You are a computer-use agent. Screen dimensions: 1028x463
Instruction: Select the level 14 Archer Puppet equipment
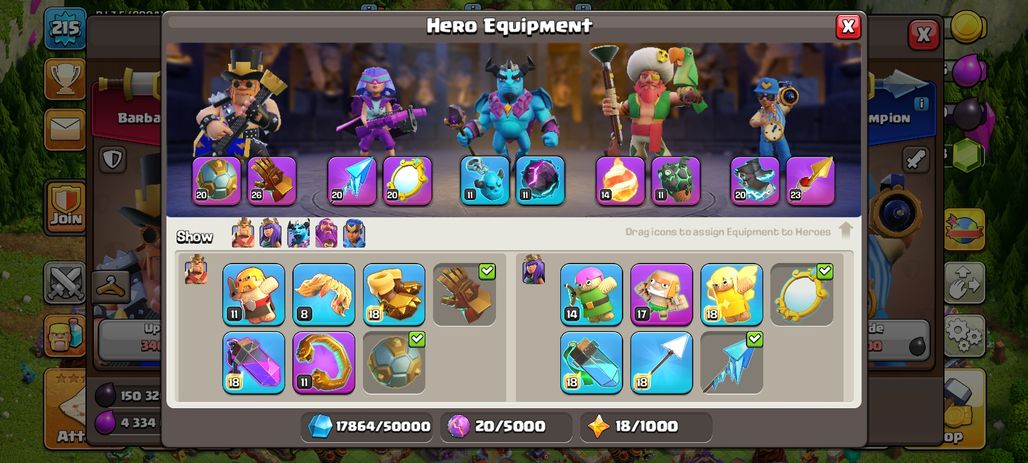(591, 294)
